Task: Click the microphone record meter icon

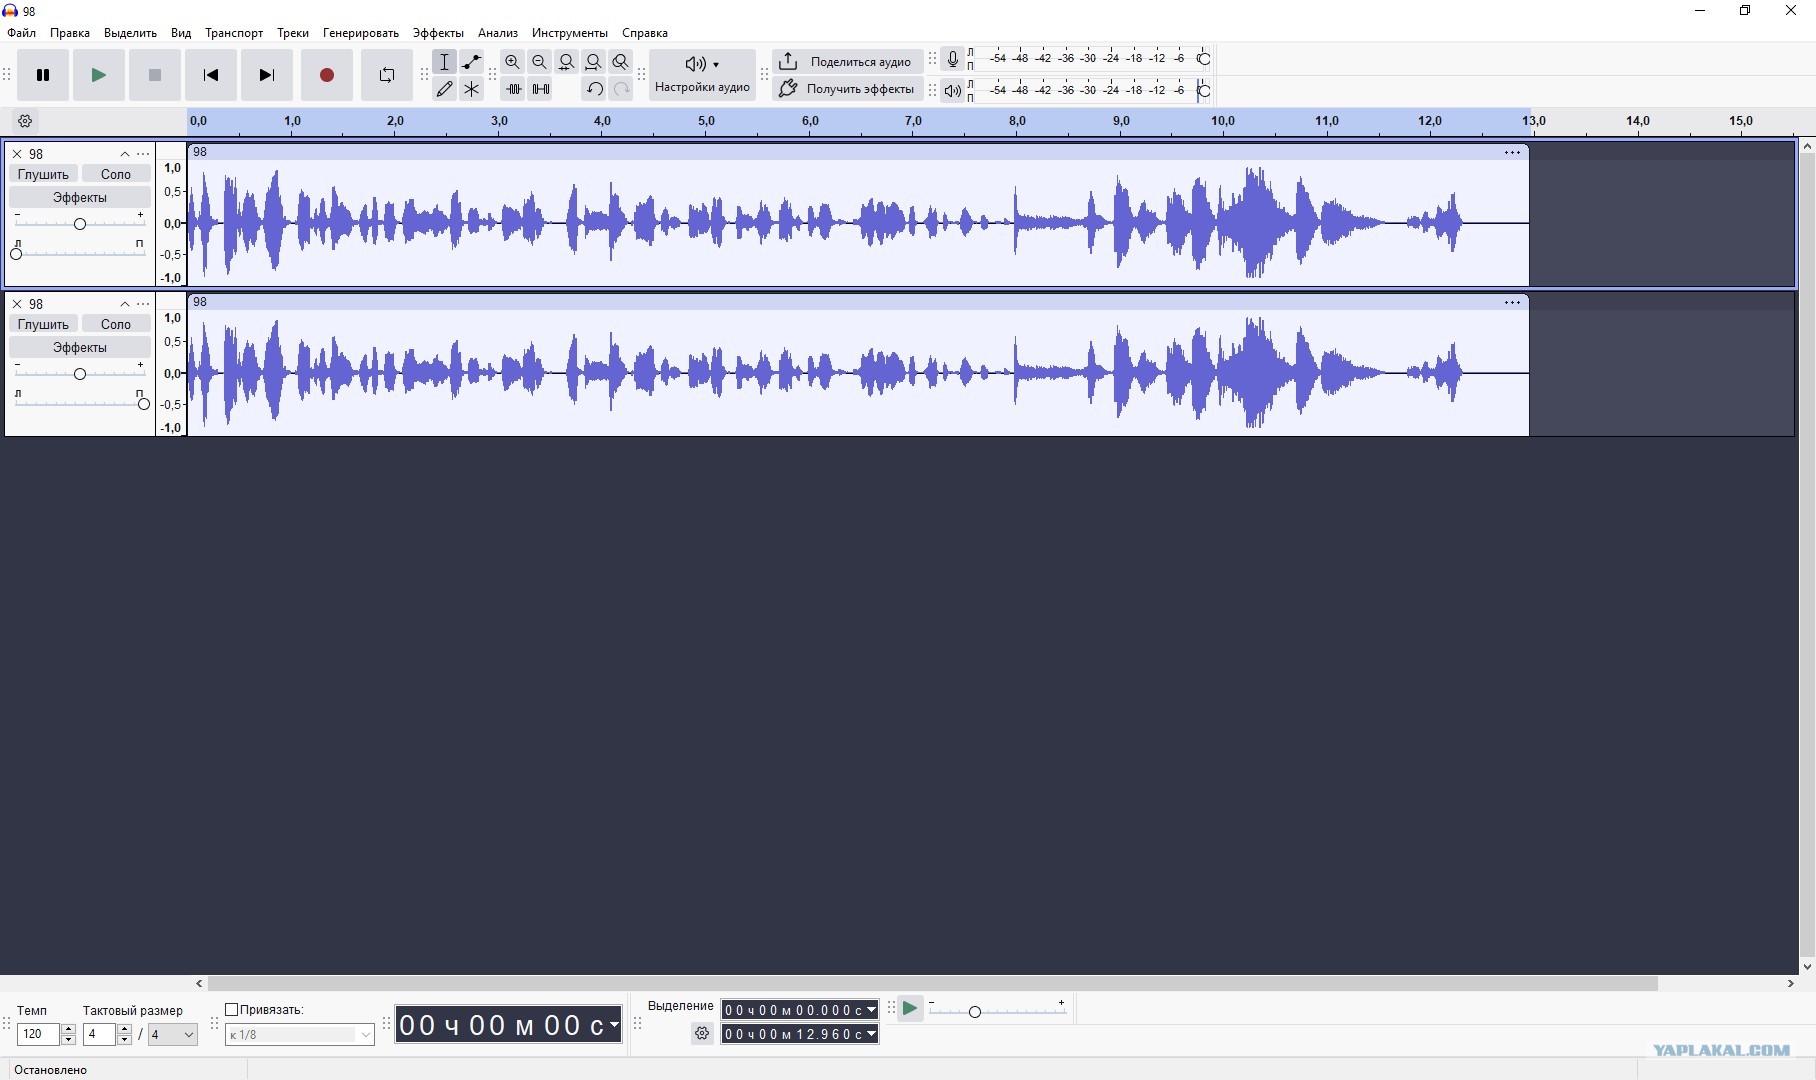Action: click(x=953, y=60)
